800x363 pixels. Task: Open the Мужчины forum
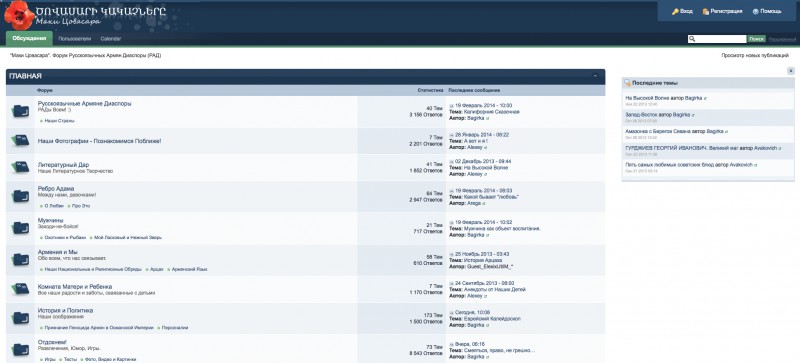tap(50, 220)
